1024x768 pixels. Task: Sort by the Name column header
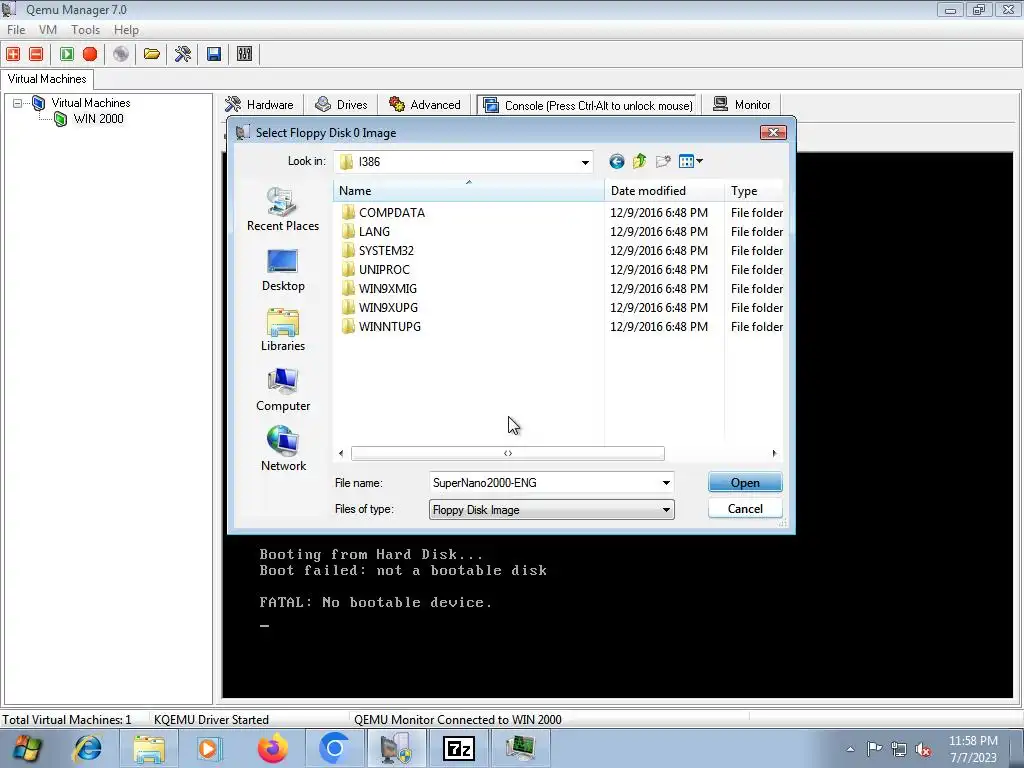(469, 191)
